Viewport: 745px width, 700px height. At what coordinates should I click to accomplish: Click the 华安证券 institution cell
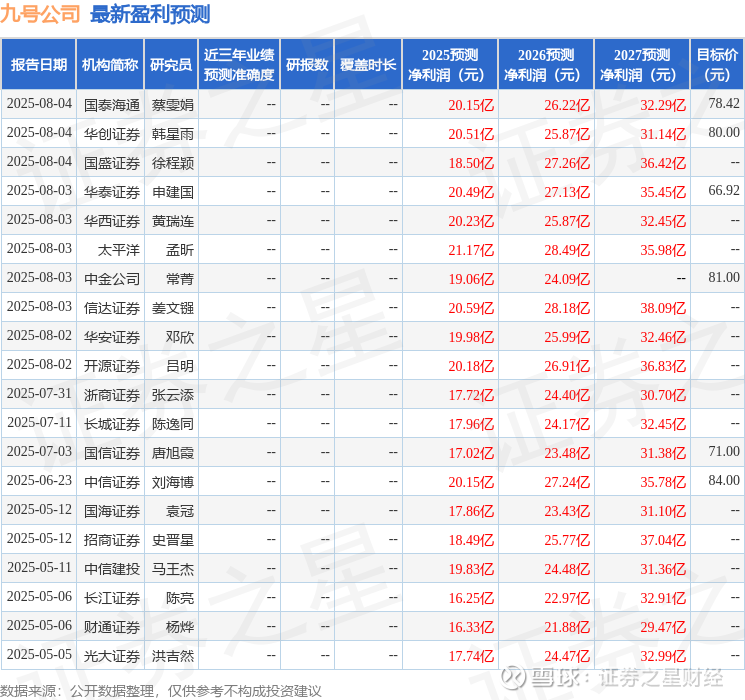click(x=112, y=337)
